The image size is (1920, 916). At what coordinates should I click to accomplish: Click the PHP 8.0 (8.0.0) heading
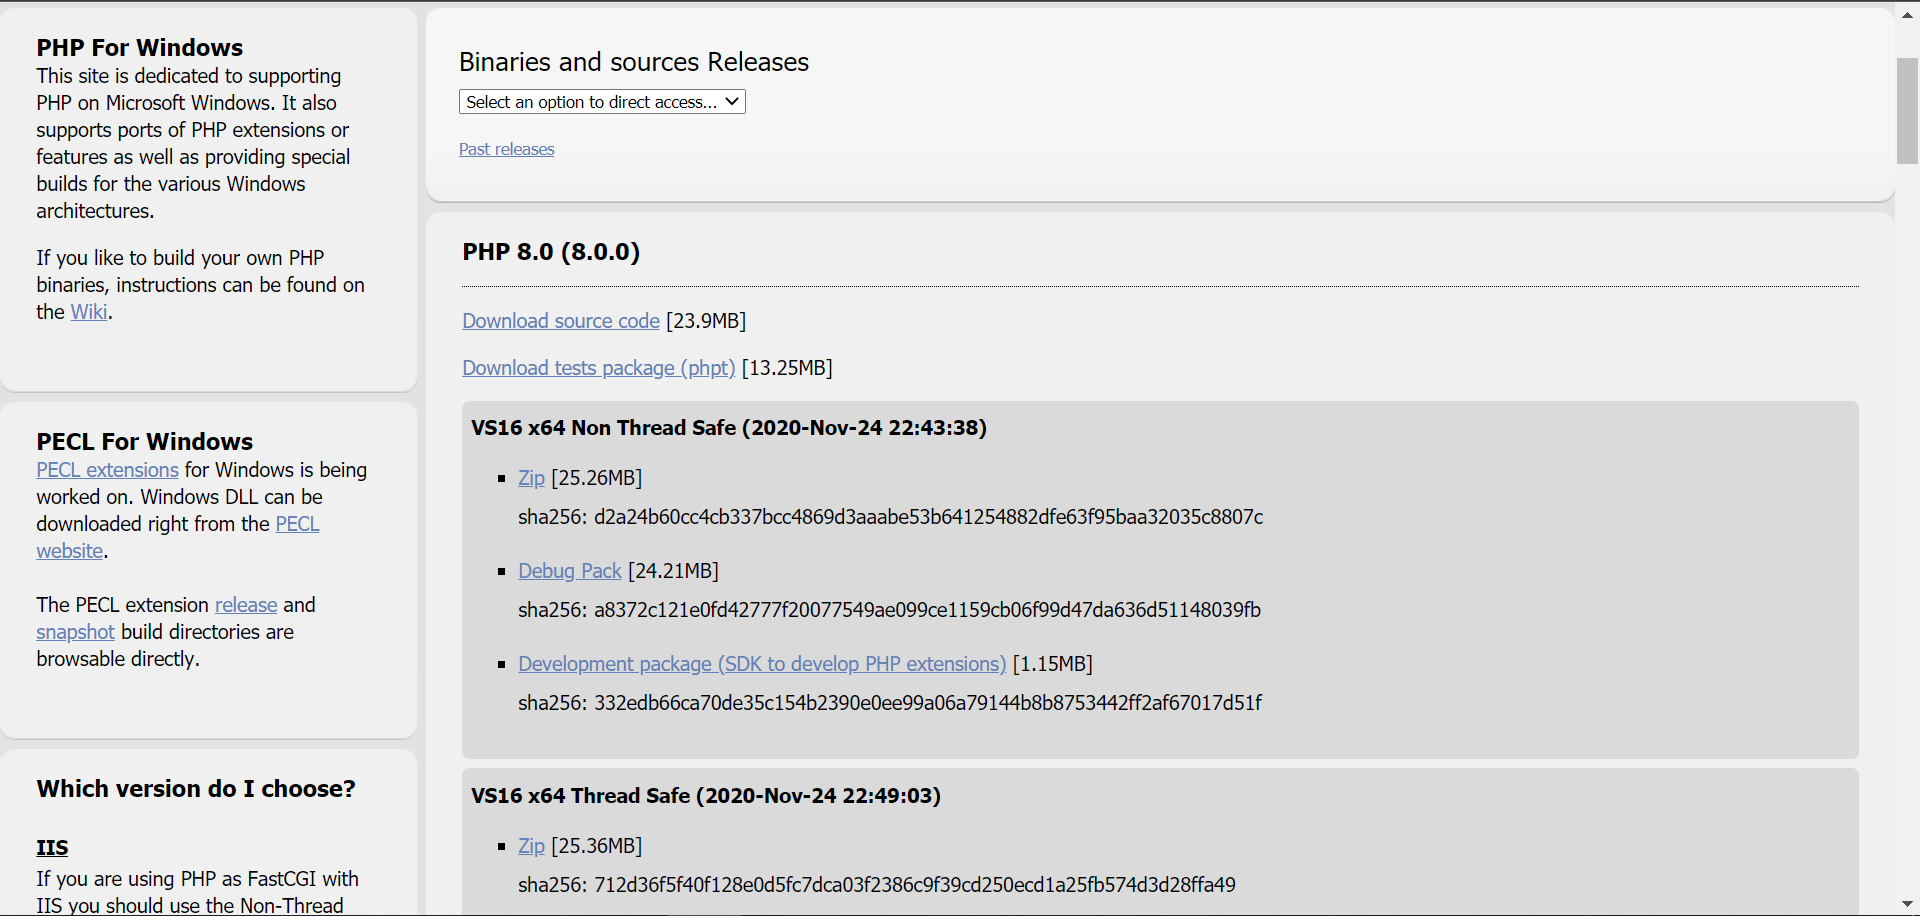551,252
